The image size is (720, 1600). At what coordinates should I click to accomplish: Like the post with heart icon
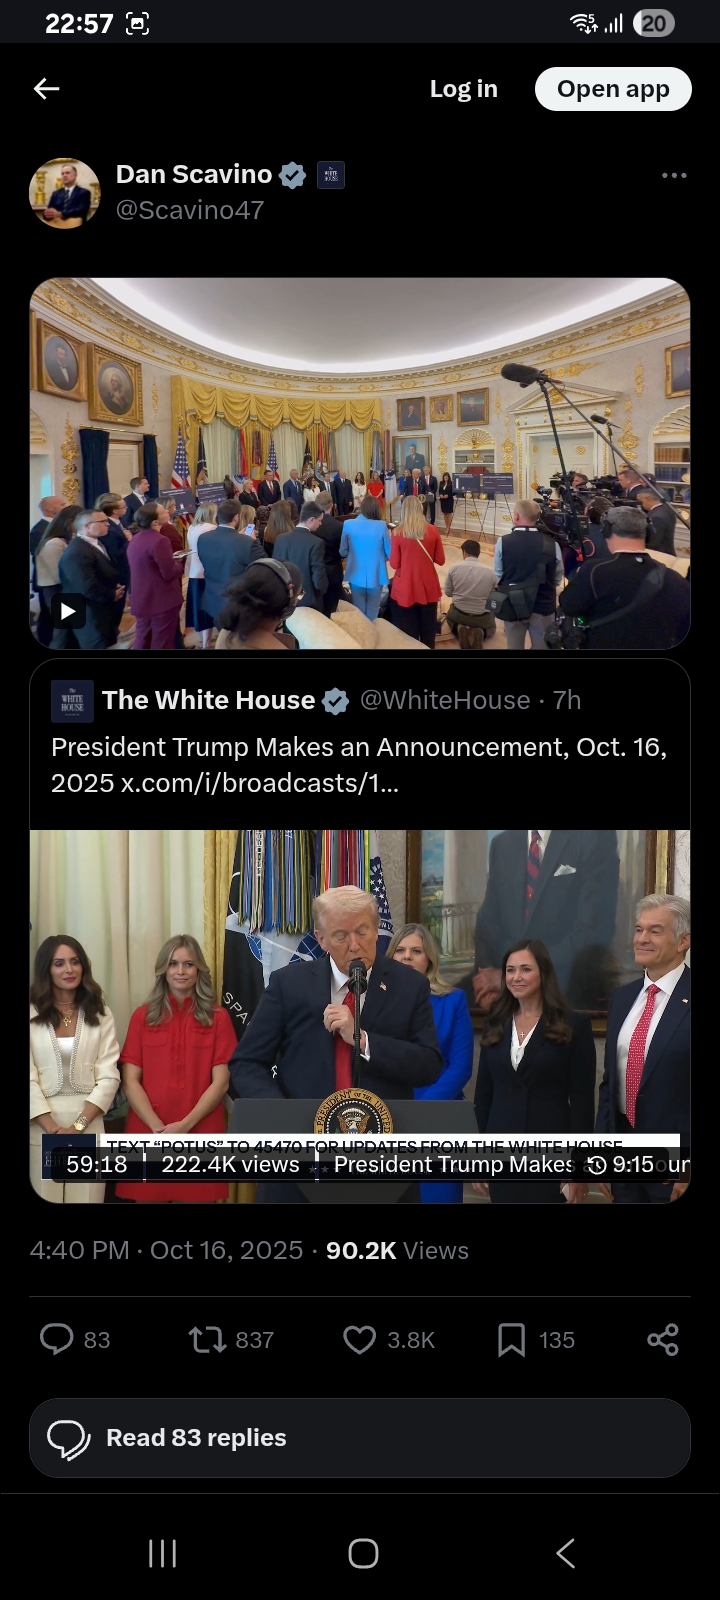(359, 1339)
